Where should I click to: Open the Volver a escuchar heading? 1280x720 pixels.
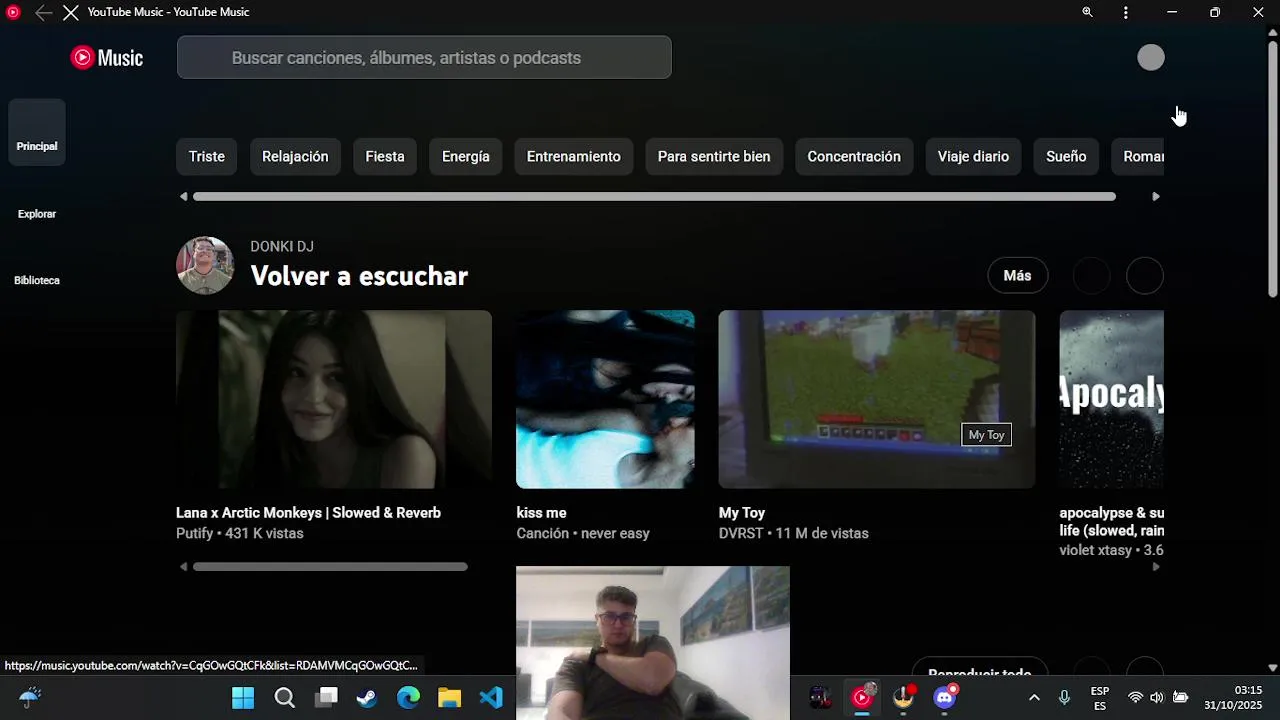tap(359, 276)
